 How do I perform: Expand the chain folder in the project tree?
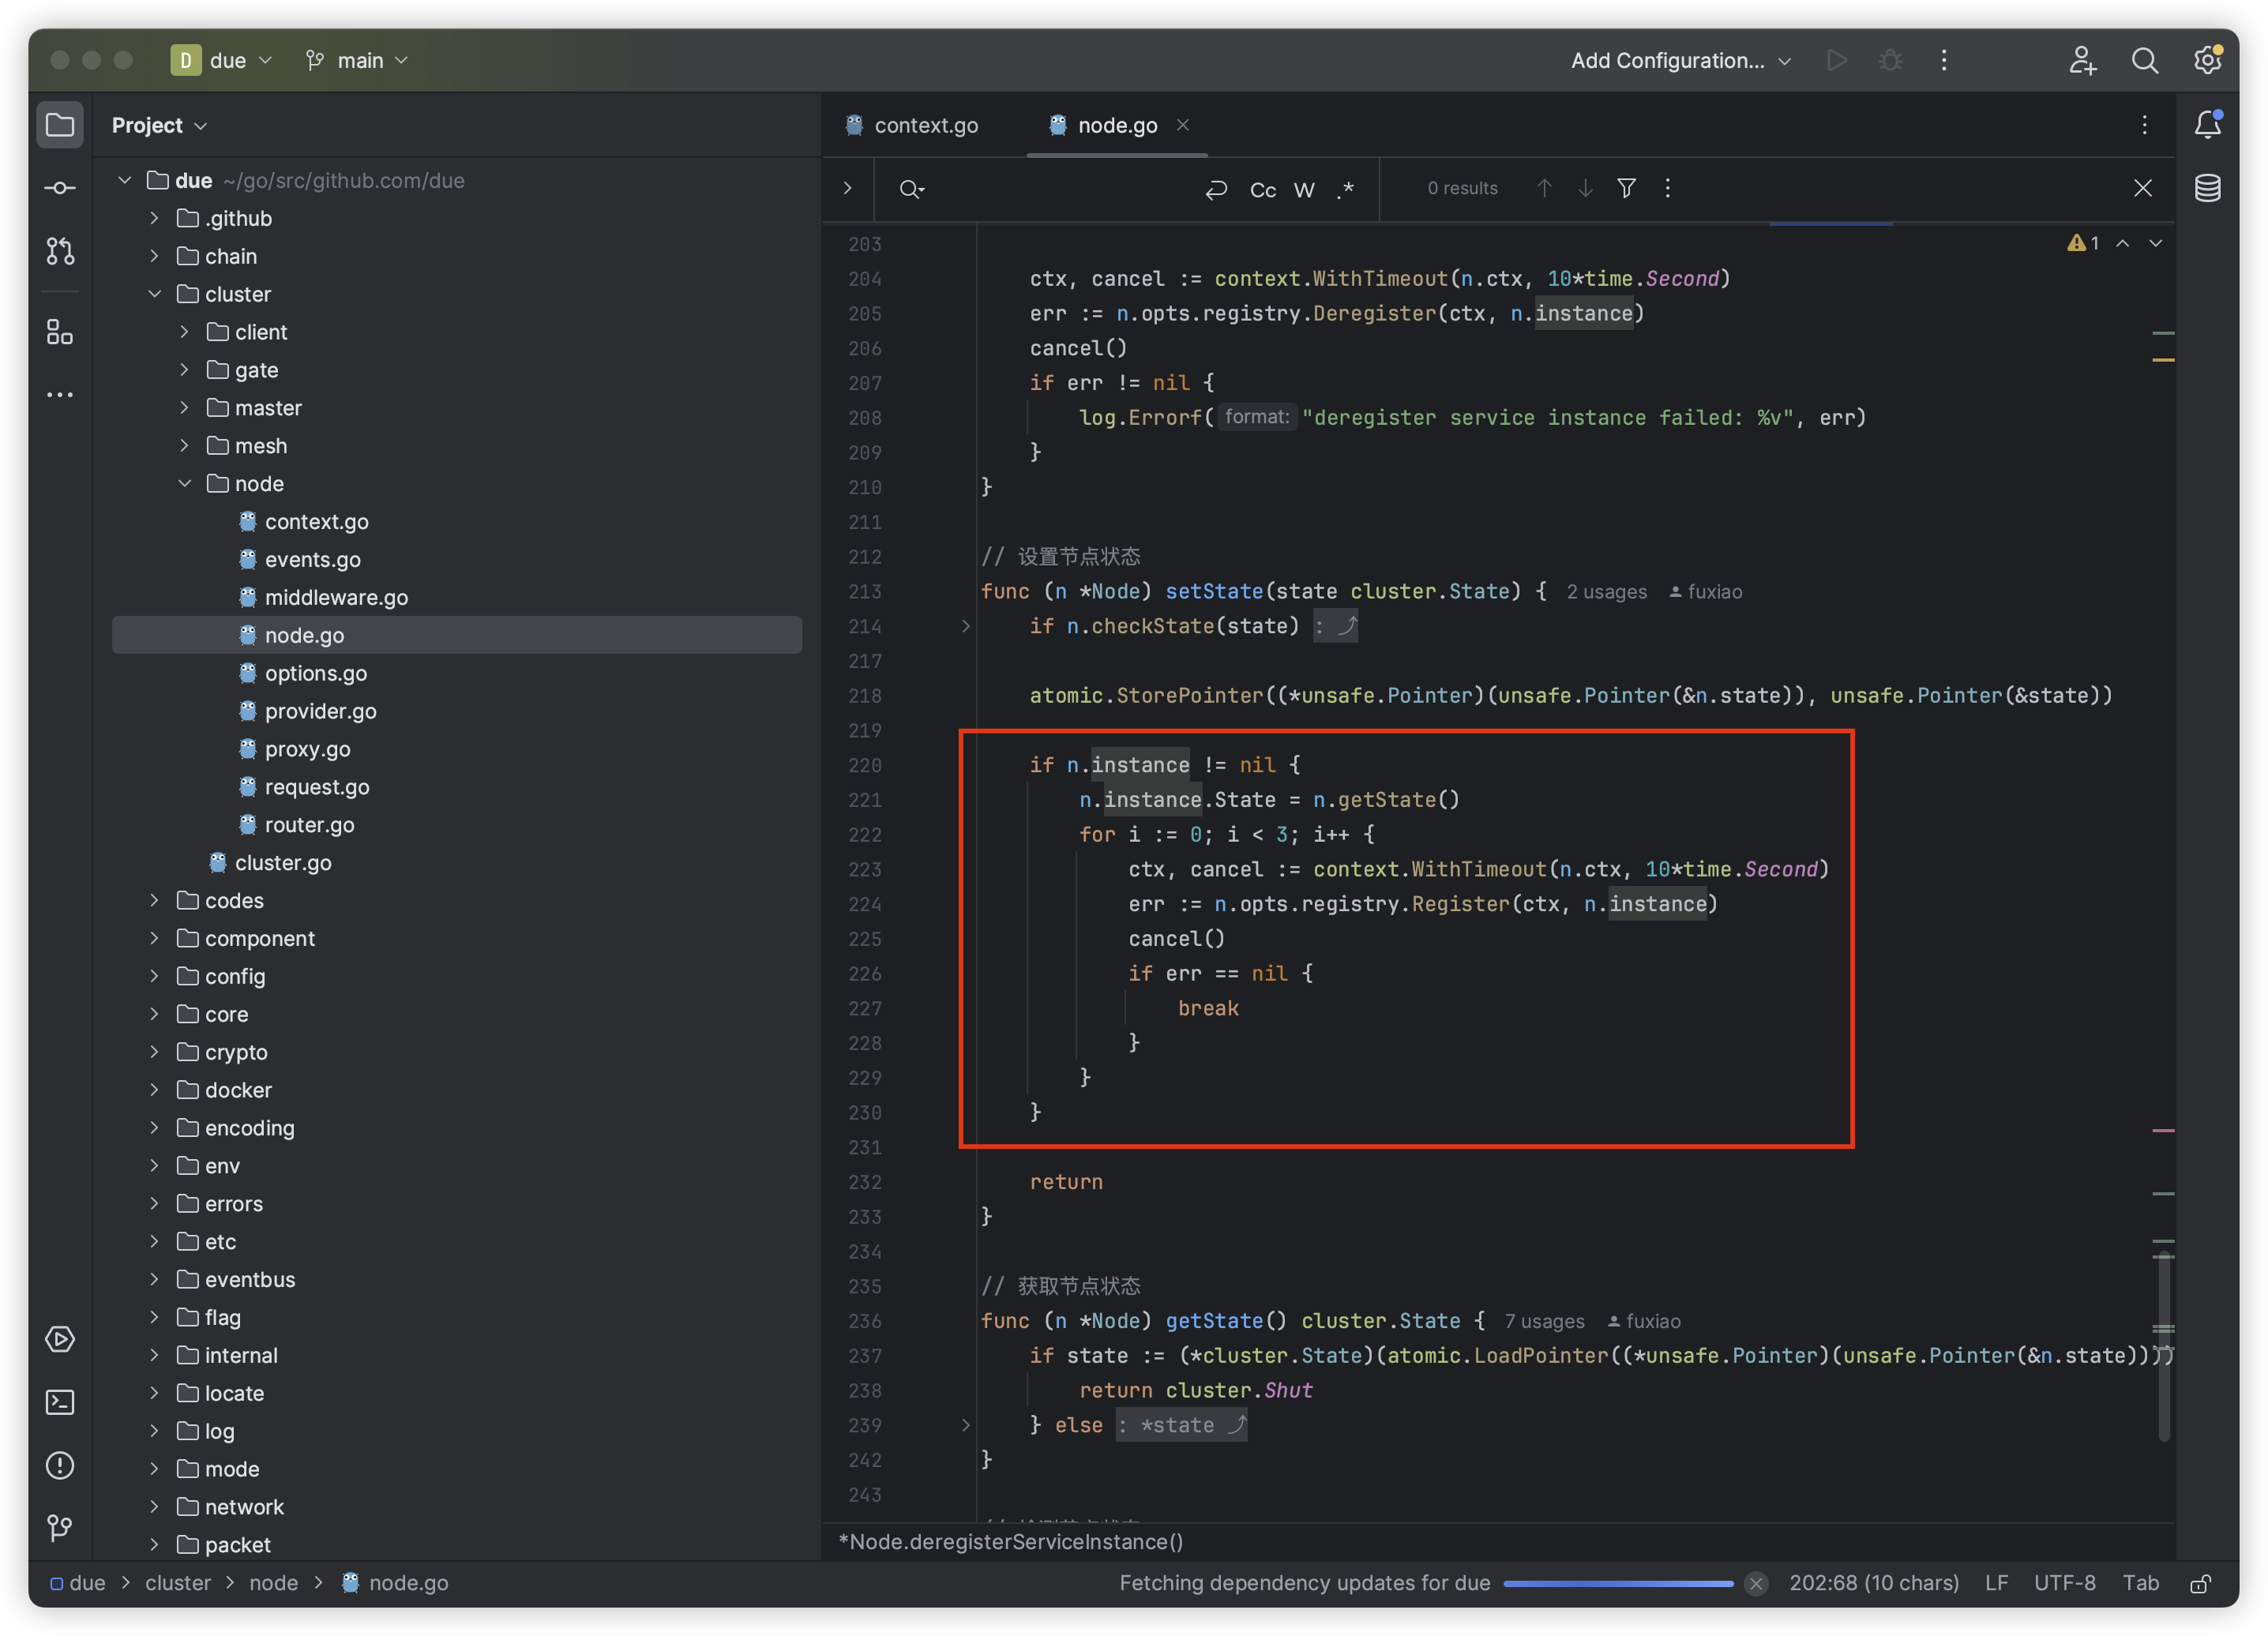click(155, 256)
